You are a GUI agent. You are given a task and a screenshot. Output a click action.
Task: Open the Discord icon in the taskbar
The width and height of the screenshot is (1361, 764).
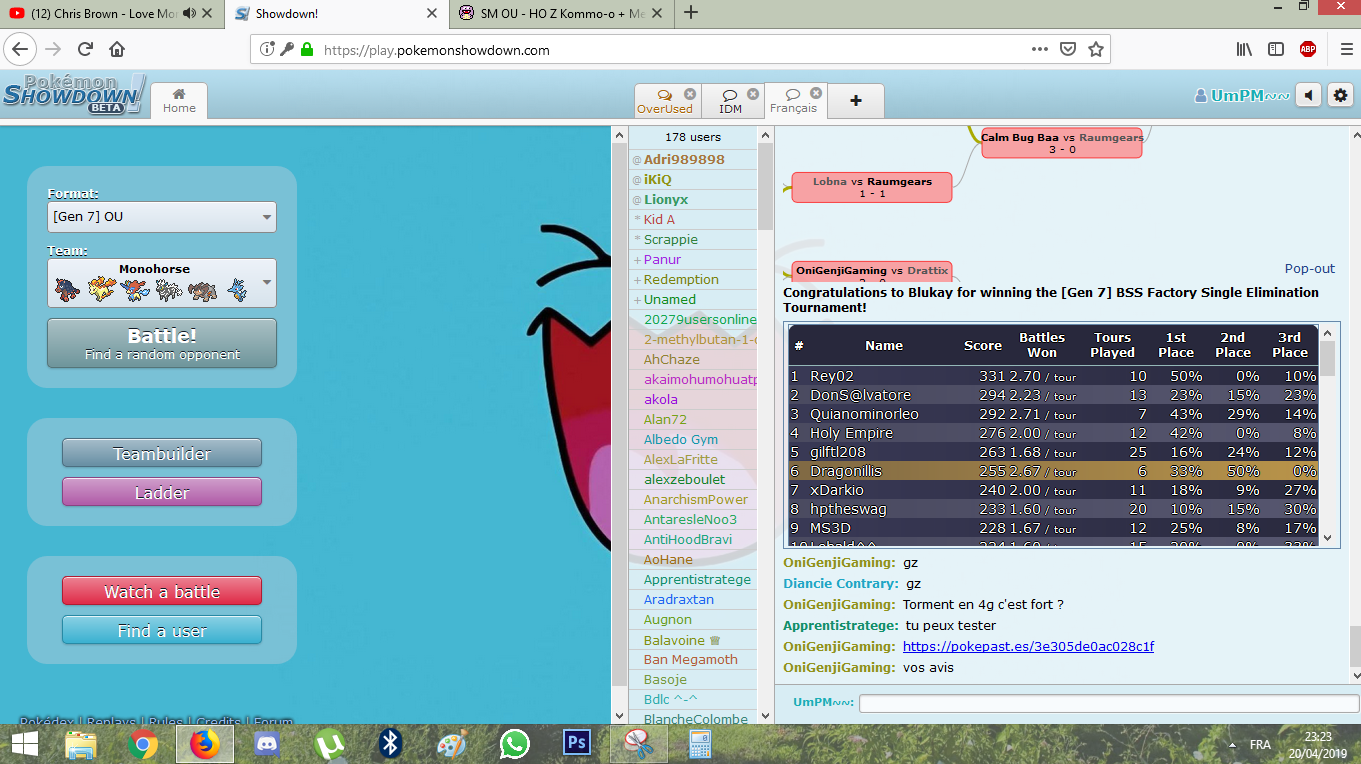click(266, 743)
